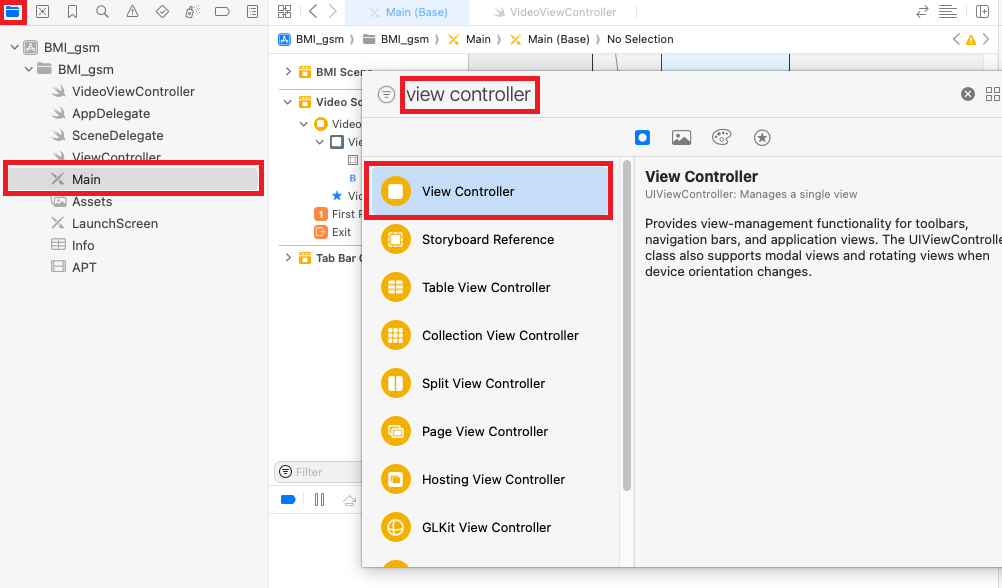The height and width of the screenshot is (588, 1002).
Task: Click the outline Filter field
Action: (x=318, y=472)
